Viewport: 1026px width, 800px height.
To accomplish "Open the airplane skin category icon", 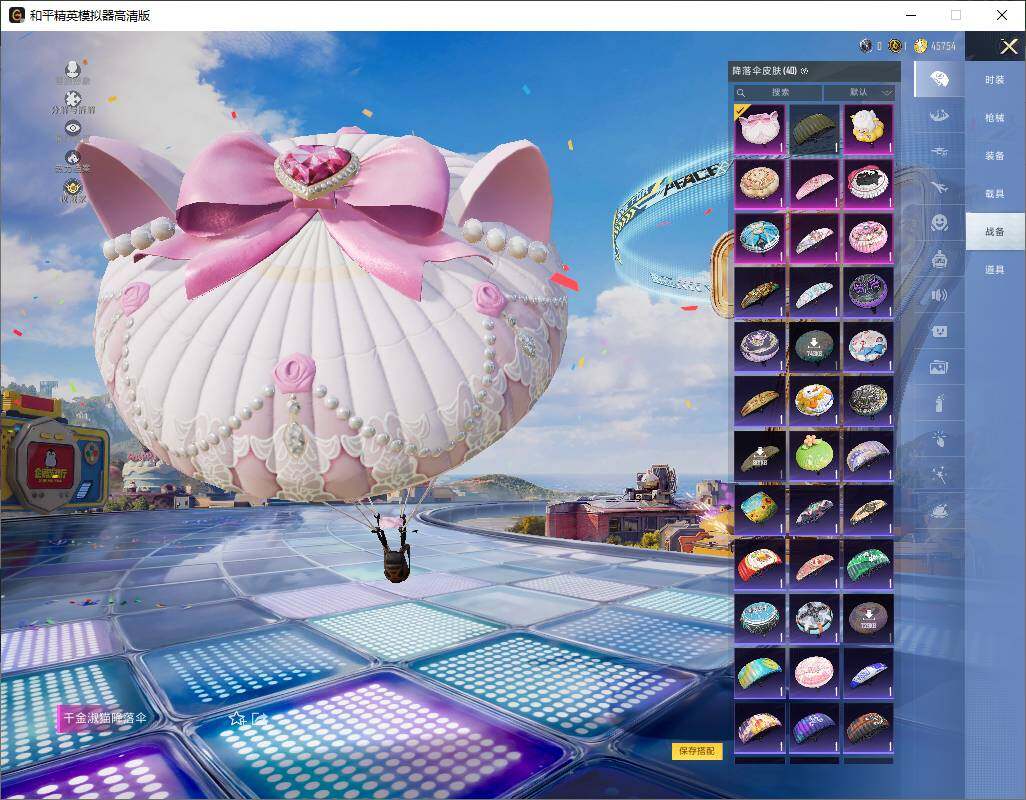I will (x=938, y=187).
